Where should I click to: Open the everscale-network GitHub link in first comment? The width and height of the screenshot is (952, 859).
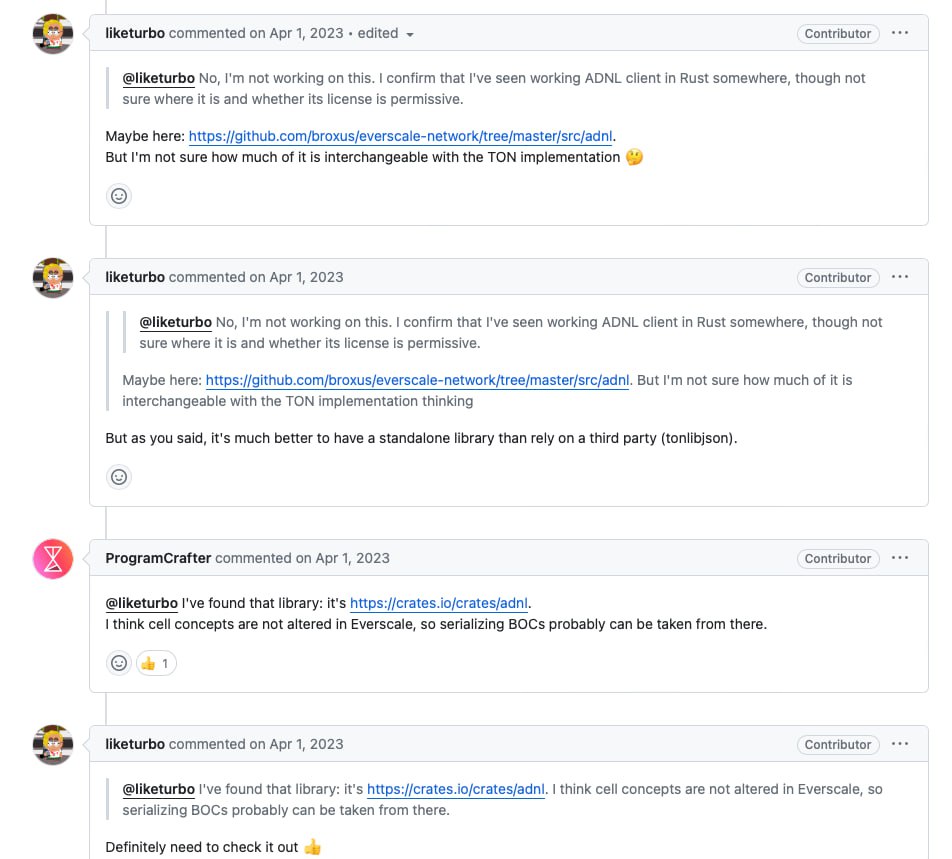tap(400, 136)
